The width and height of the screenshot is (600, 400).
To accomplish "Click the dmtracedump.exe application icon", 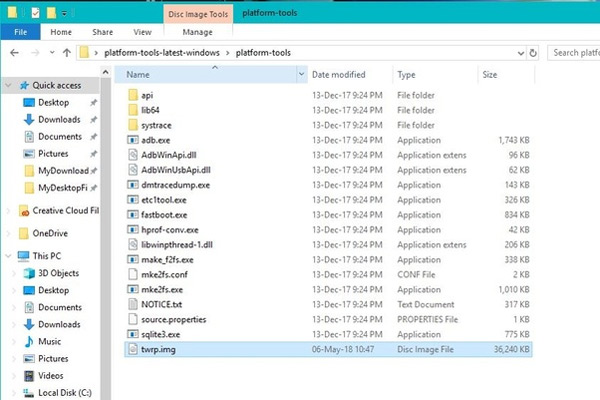I will [x=133, y=185].
